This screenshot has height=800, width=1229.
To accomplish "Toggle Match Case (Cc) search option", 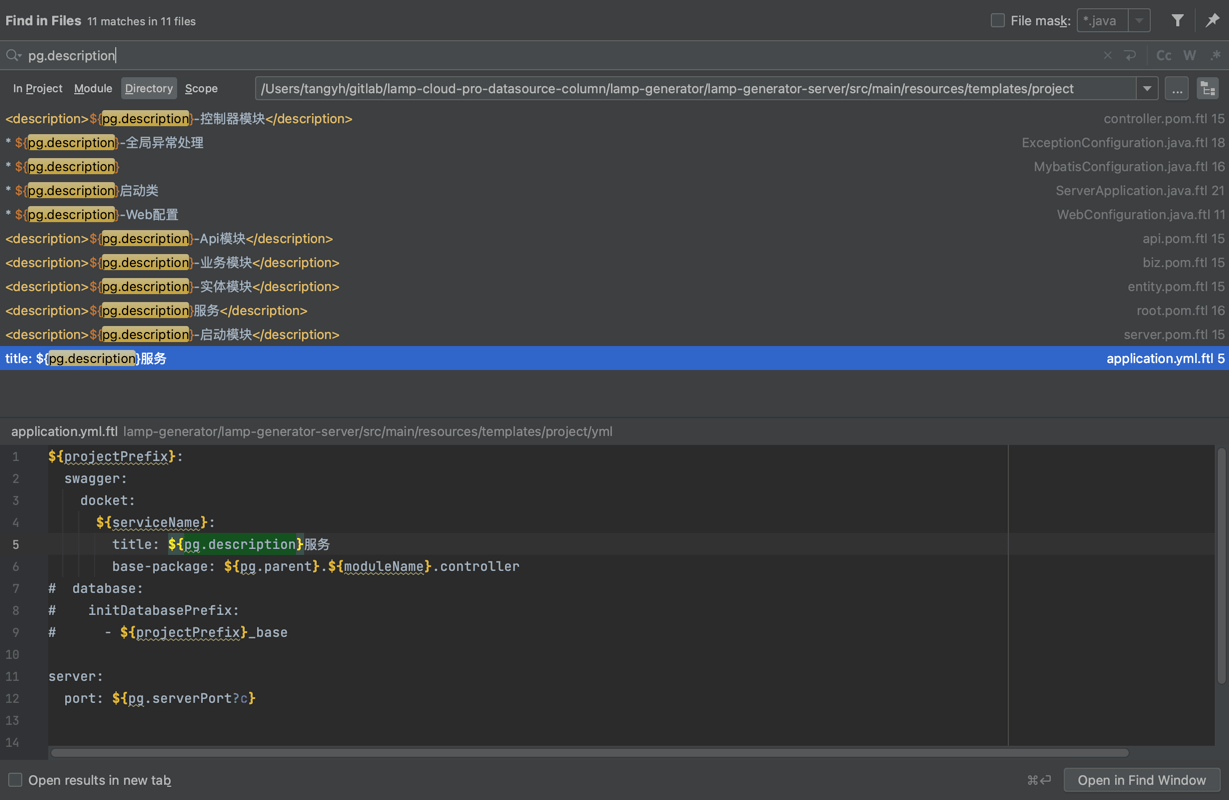I will point(1163,56).
